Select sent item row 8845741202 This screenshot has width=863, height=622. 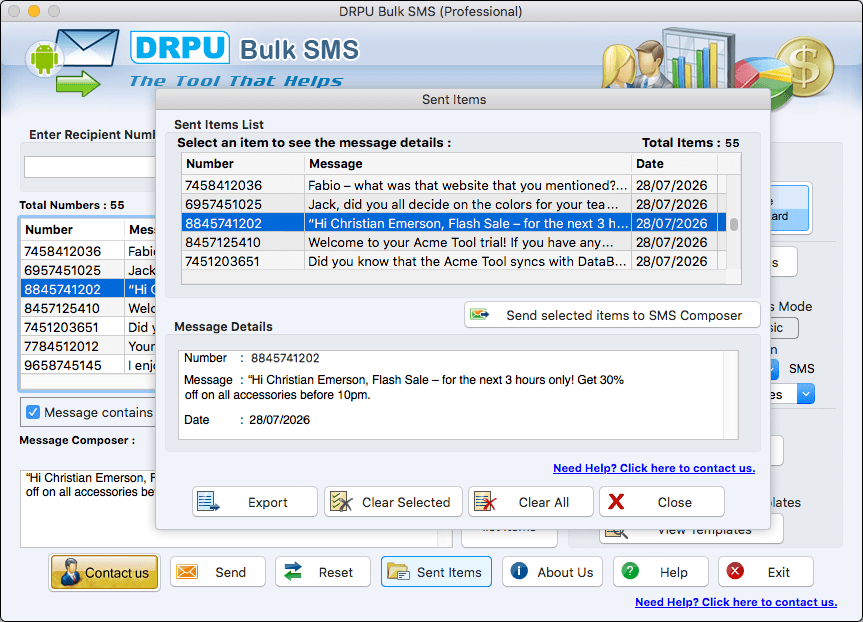(454, 223)
